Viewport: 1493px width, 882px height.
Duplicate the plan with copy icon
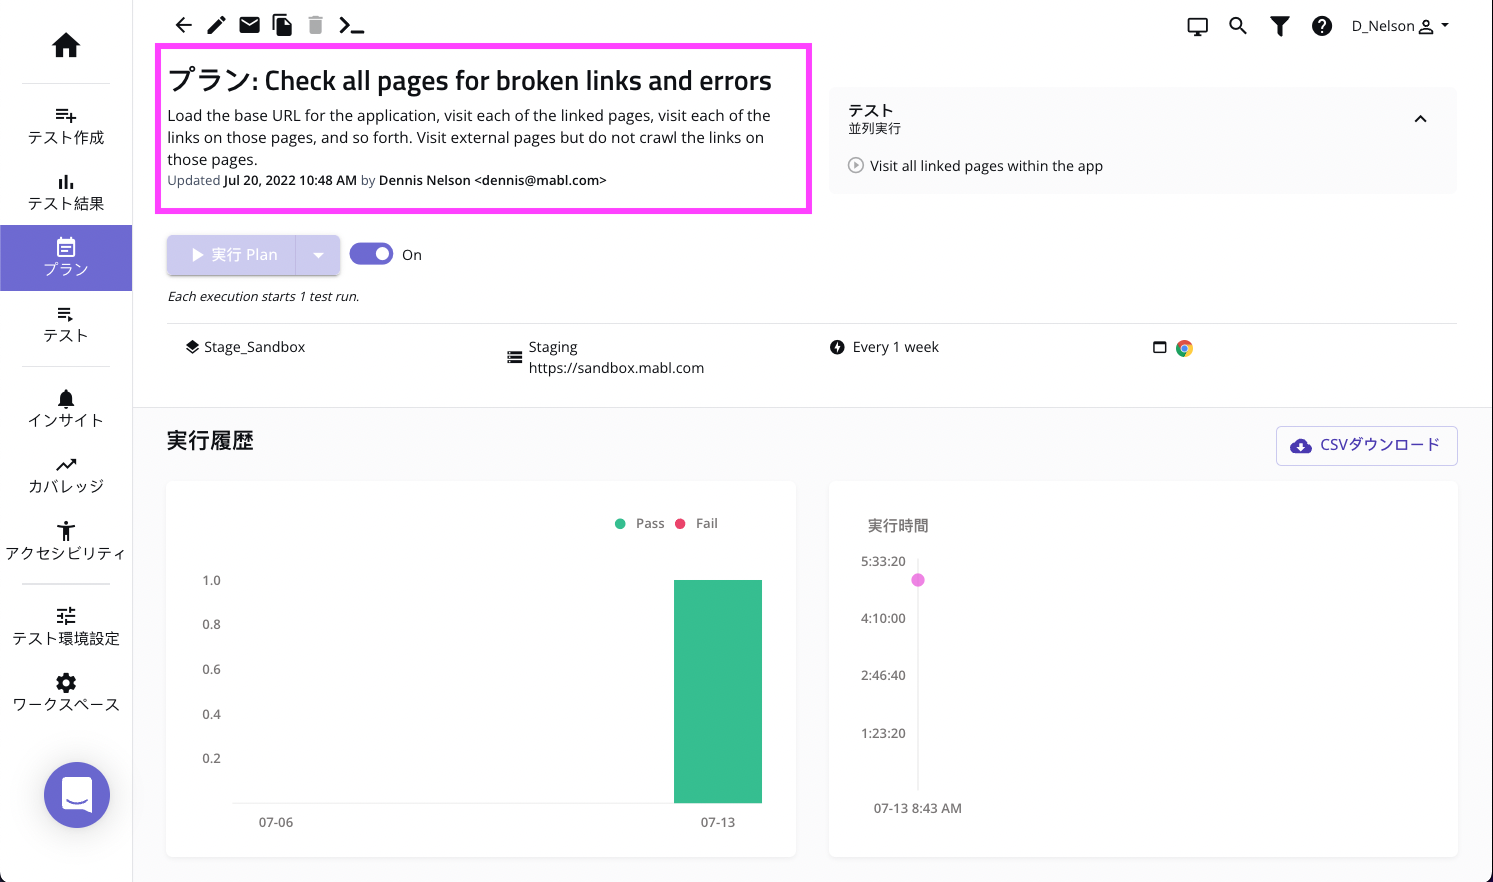(x=282, y=25)
